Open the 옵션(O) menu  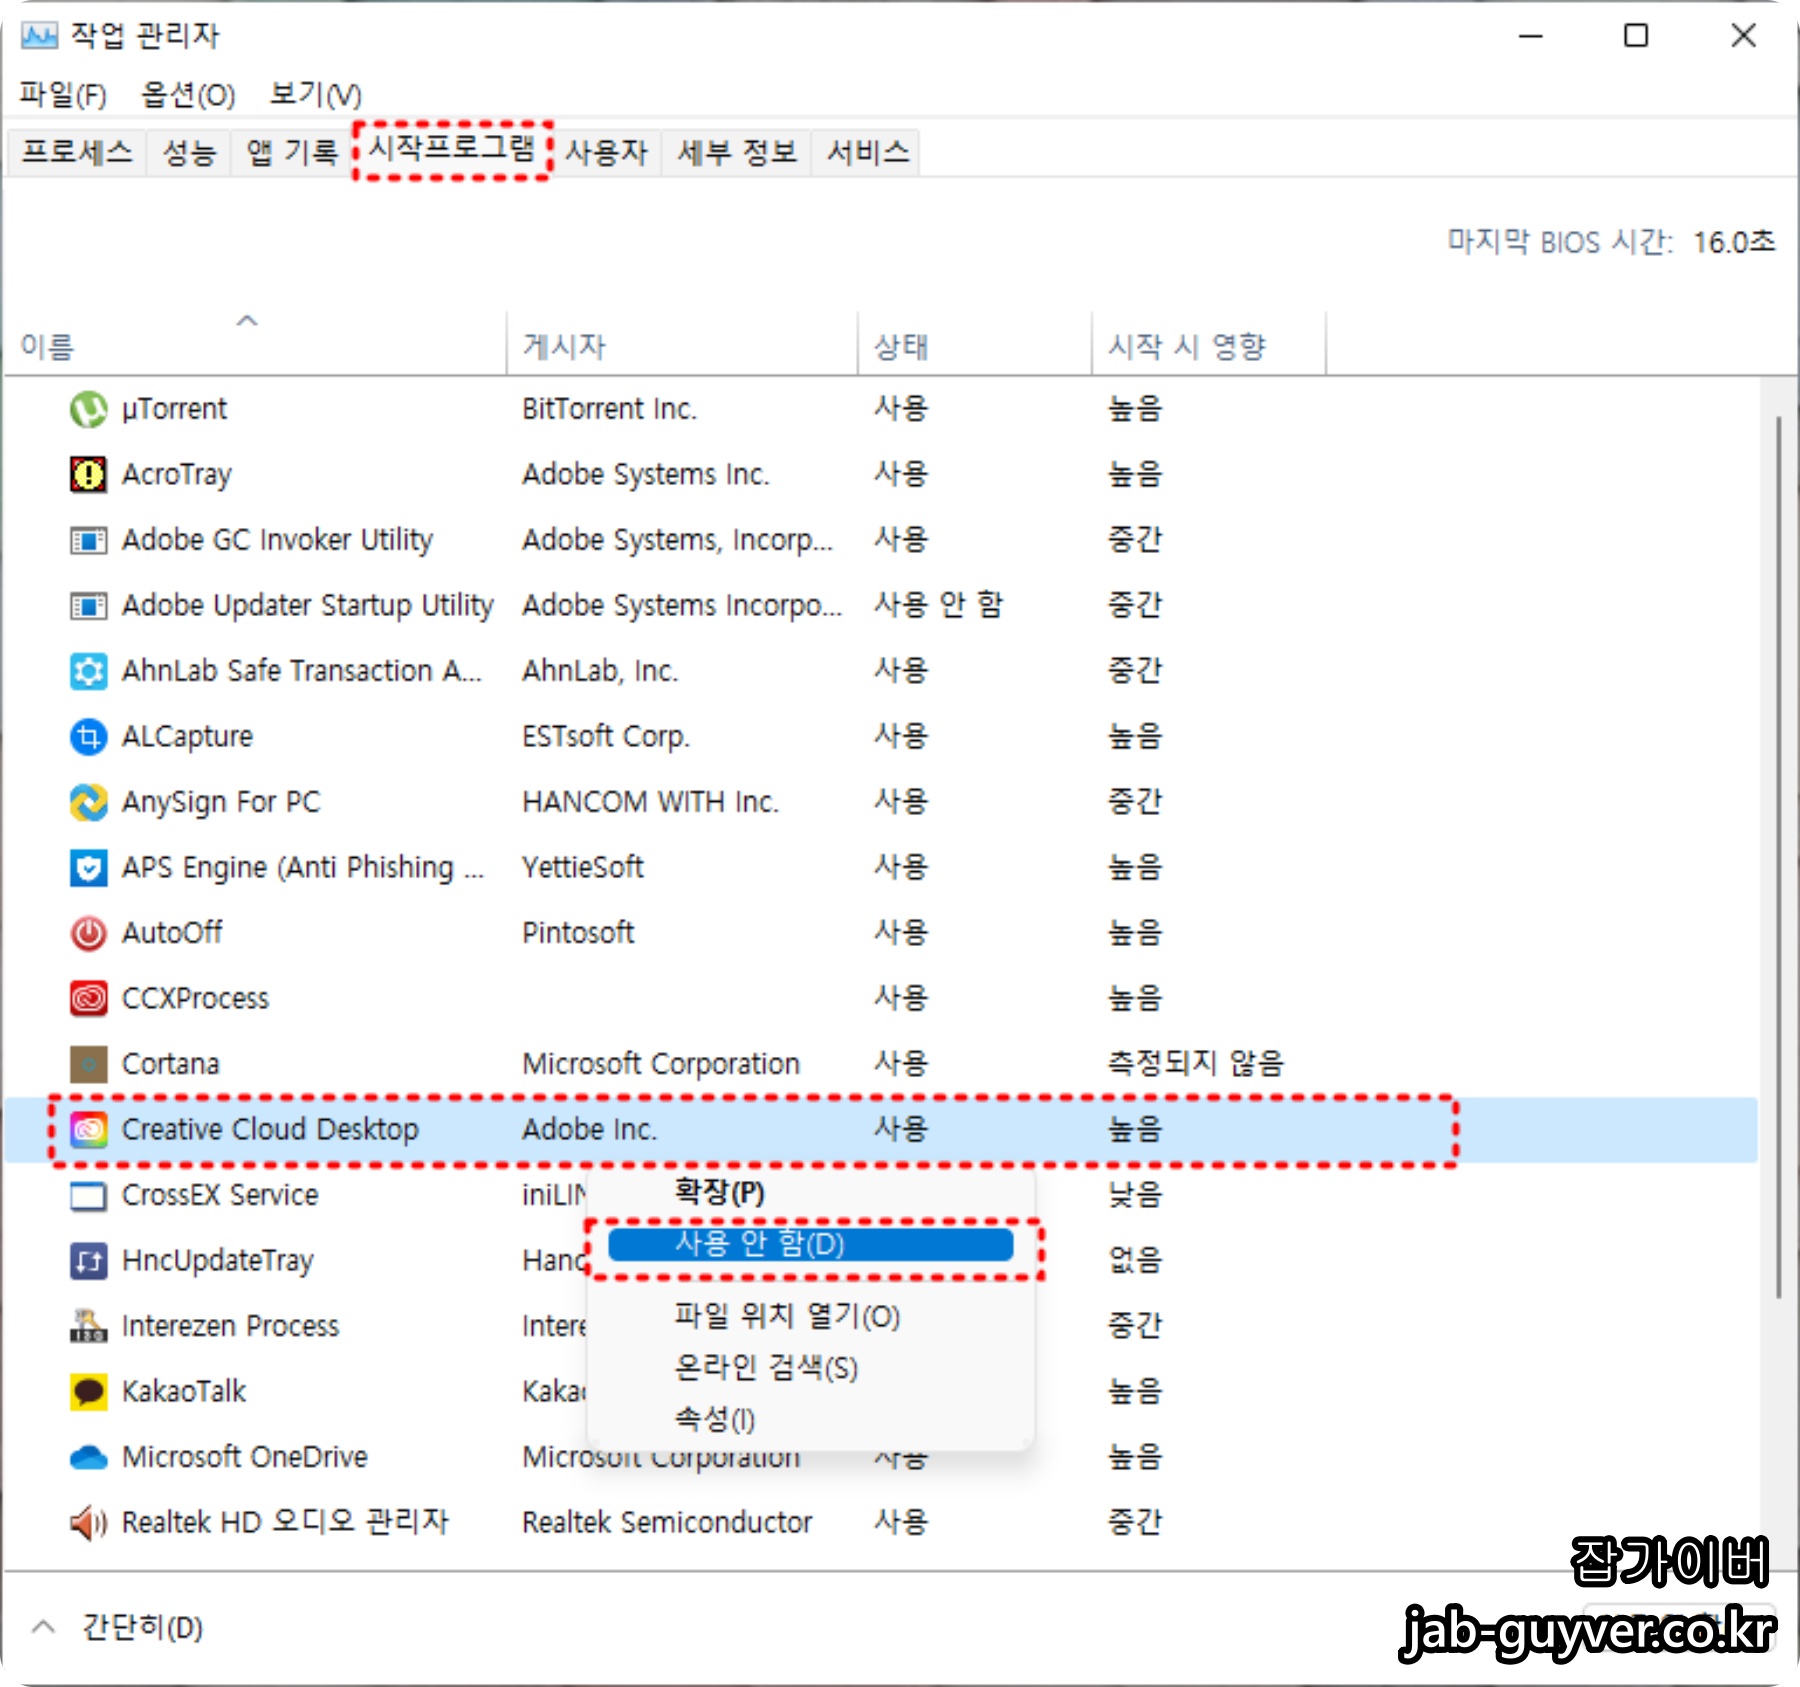point(188,95)
